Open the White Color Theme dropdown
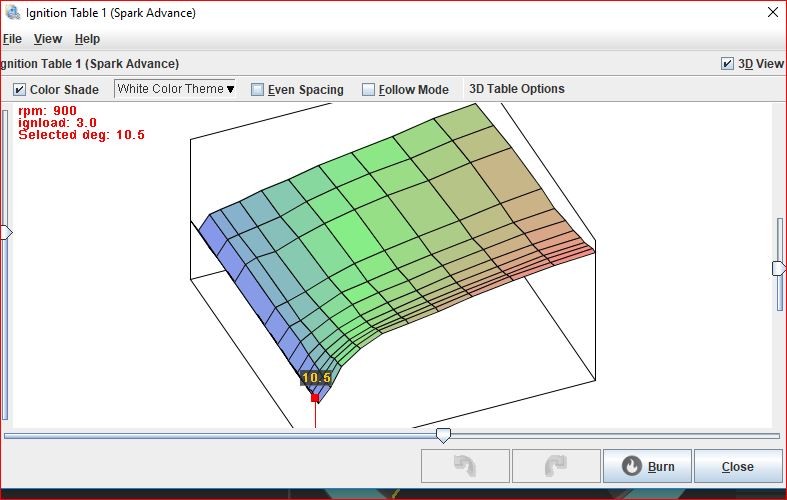Screen dimensions: 787x500 [175, 89]
